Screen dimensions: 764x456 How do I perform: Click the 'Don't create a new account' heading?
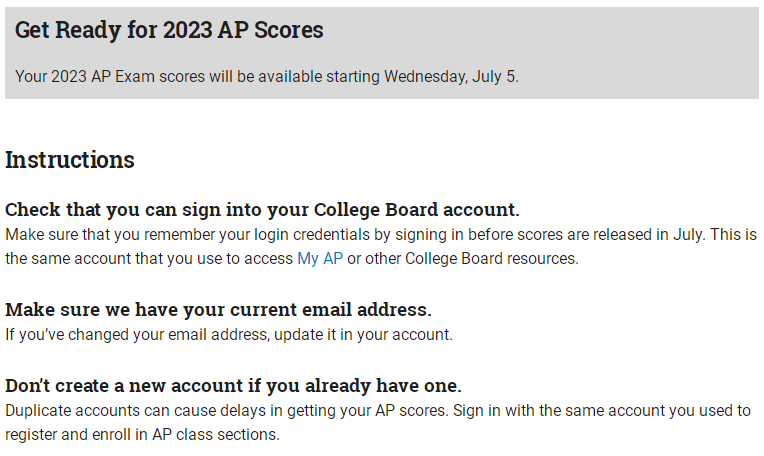233,385
